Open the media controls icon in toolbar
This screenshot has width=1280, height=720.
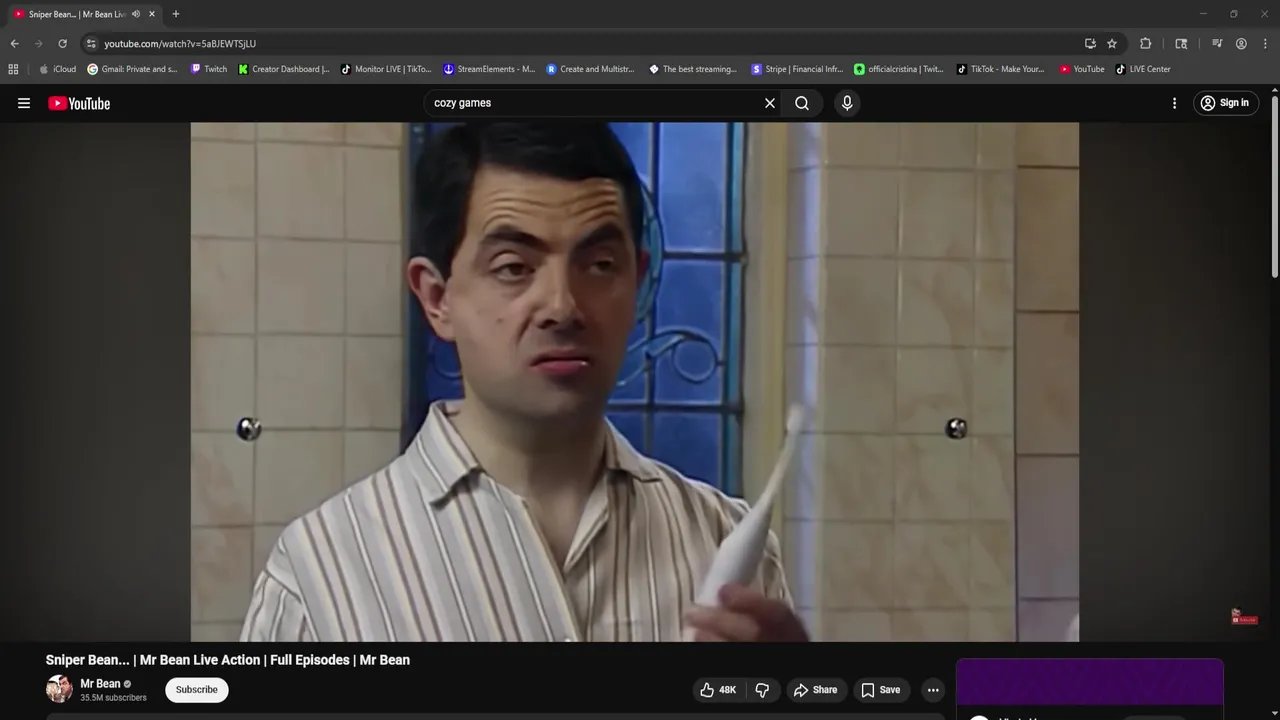point(1217,44)
